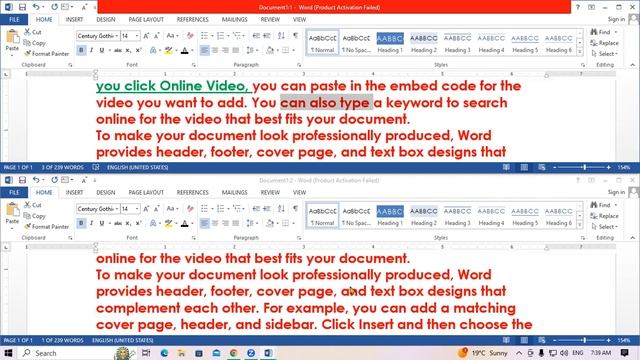Apply No Spacing style in top window
Image resolution: width=640 pixels, height=360 pixels.
click(356, 43)
